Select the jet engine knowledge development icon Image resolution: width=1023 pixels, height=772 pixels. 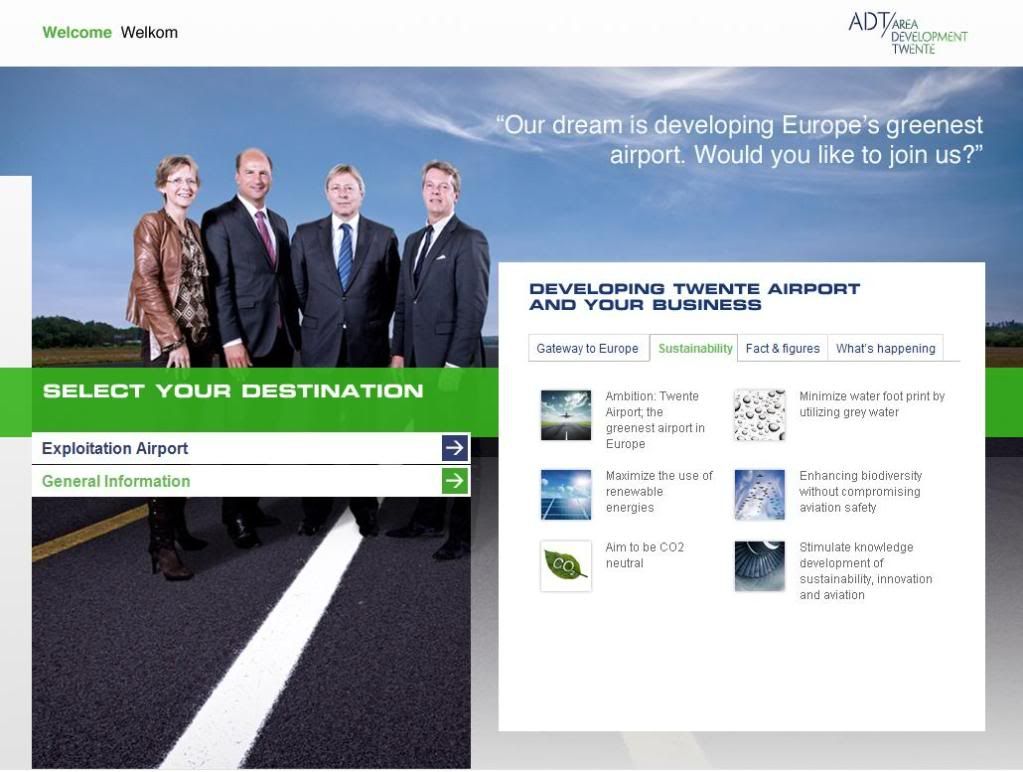[x=759, y=566]
